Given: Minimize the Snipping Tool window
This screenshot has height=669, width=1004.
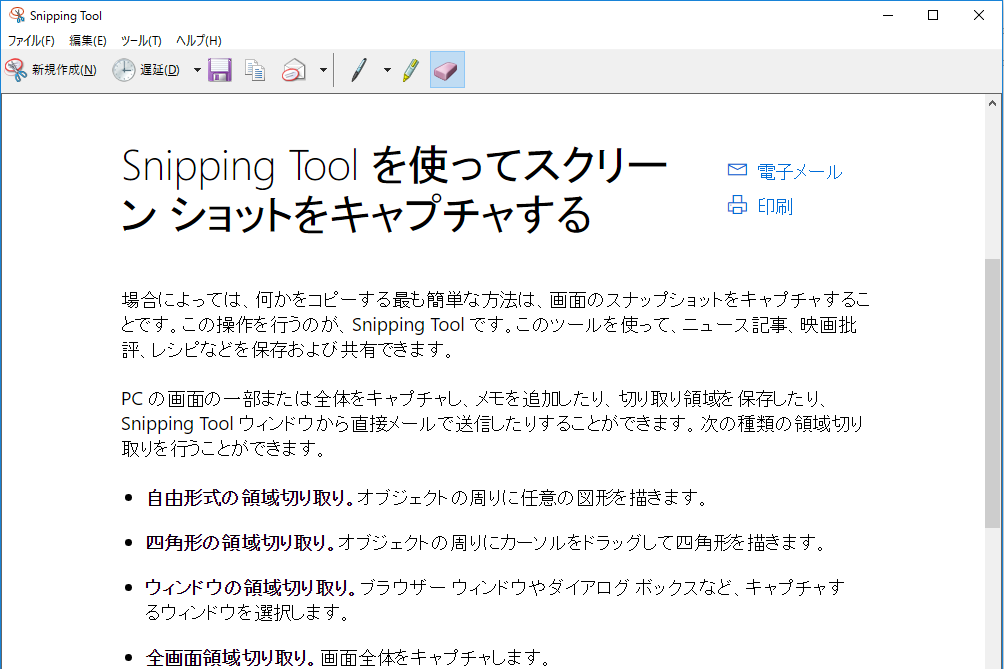Looking at the screenshot, I should [887, 15].
